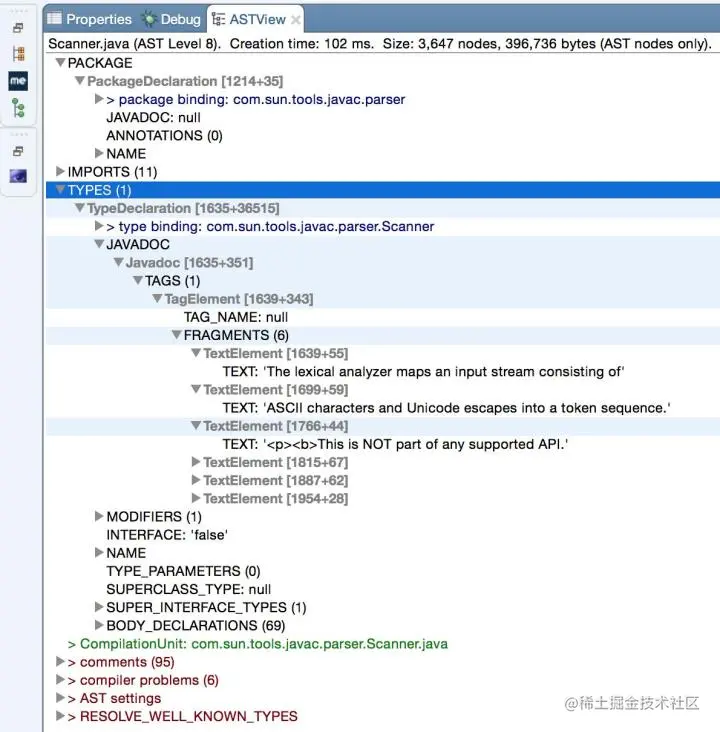Select text 'ASCII characters and Unicode escapes' row
The image size is (720, 732).
click(x=446, y=408)
